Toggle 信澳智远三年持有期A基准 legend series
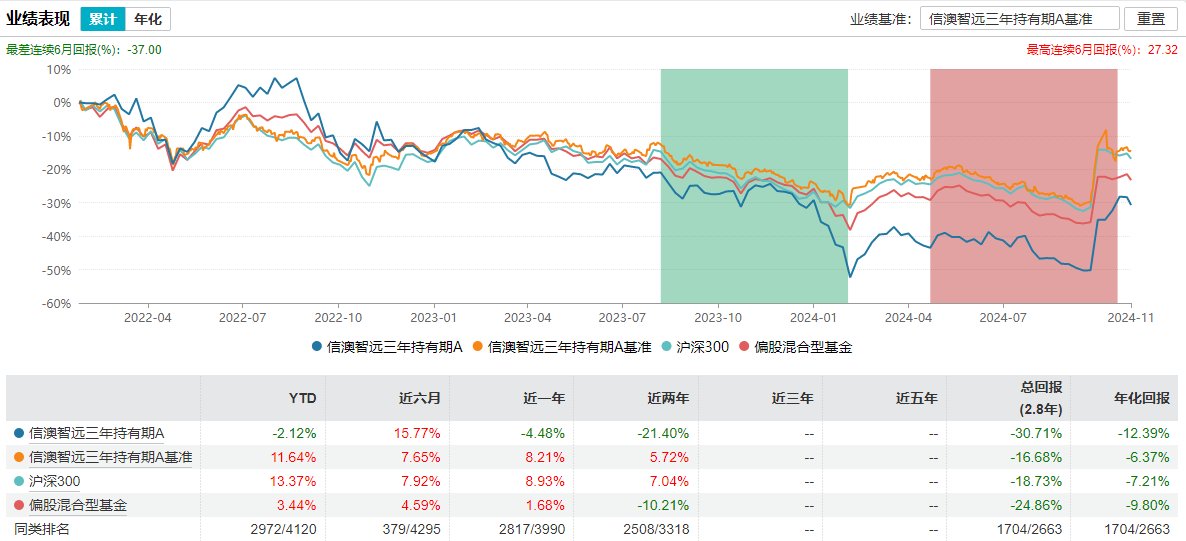 [x=562, y=347]
